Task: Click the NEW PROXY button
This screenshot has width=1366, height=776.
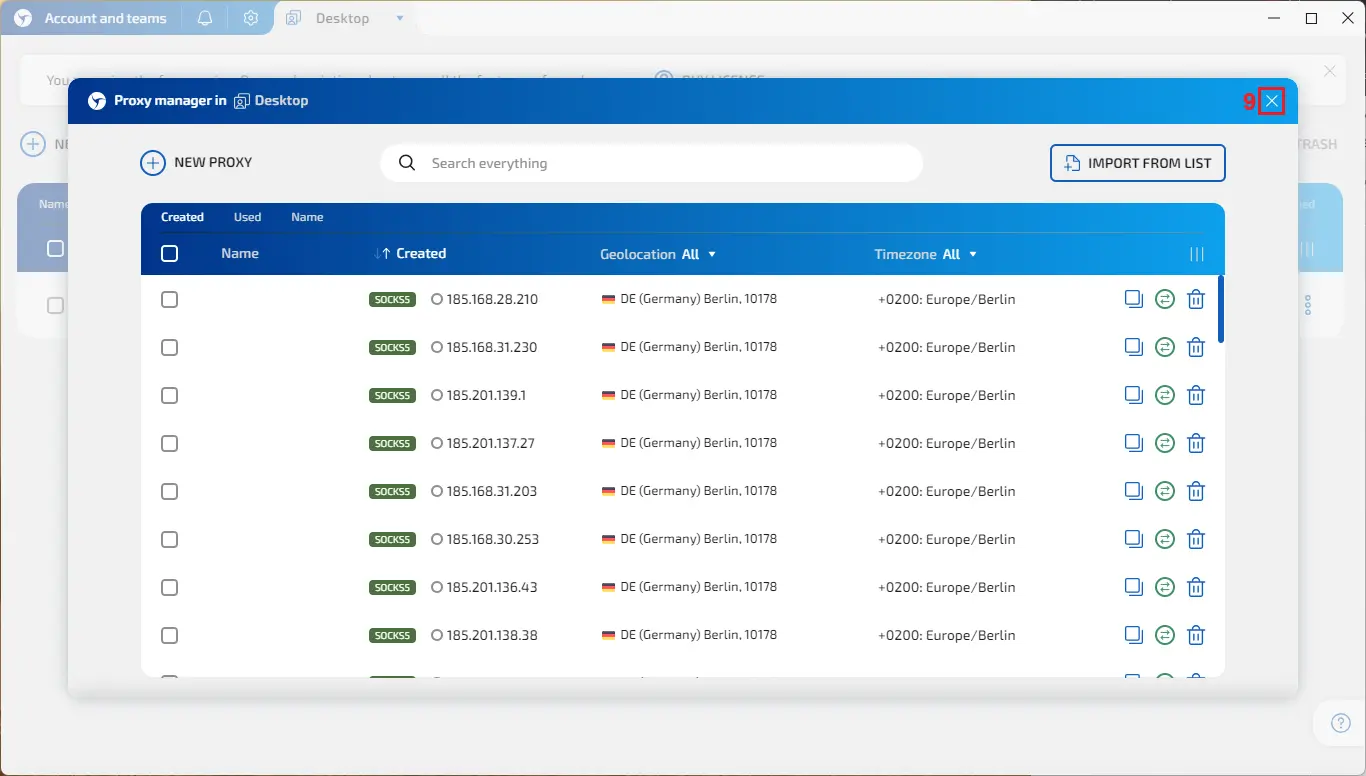Action: coord(196,163)
